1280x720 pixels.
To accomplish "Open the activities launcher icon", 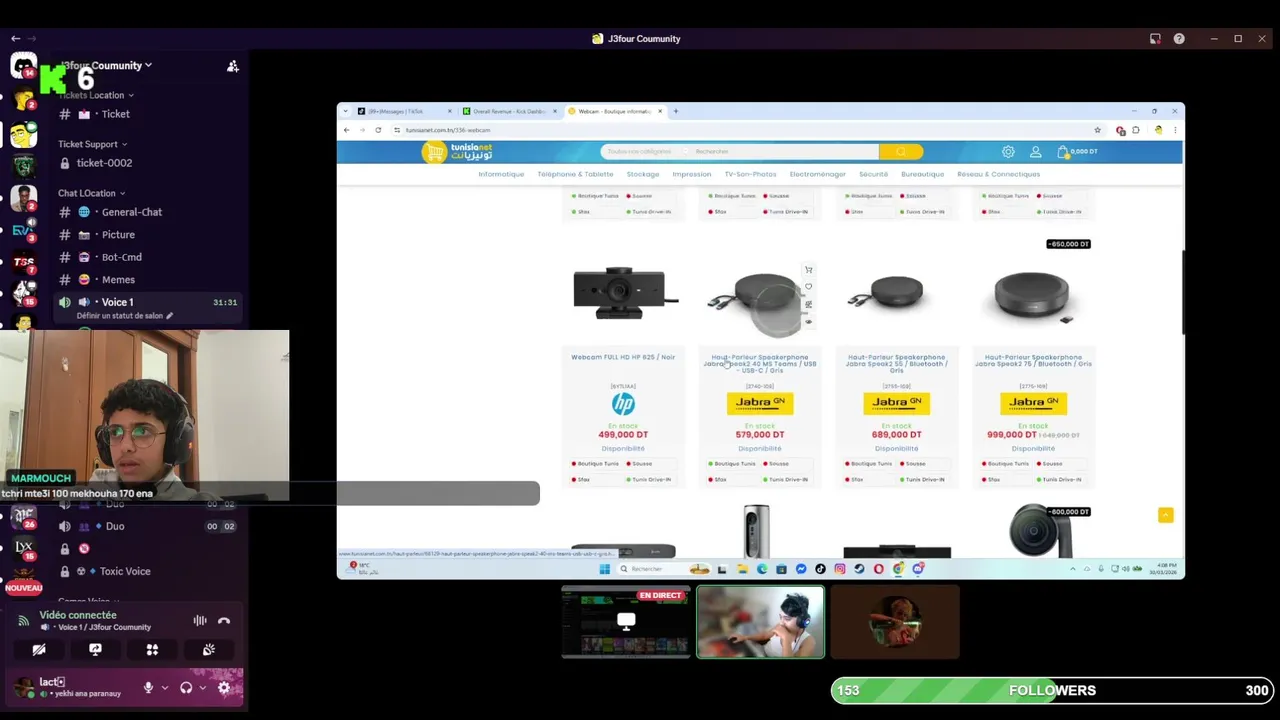I will [x=152, y=650].
